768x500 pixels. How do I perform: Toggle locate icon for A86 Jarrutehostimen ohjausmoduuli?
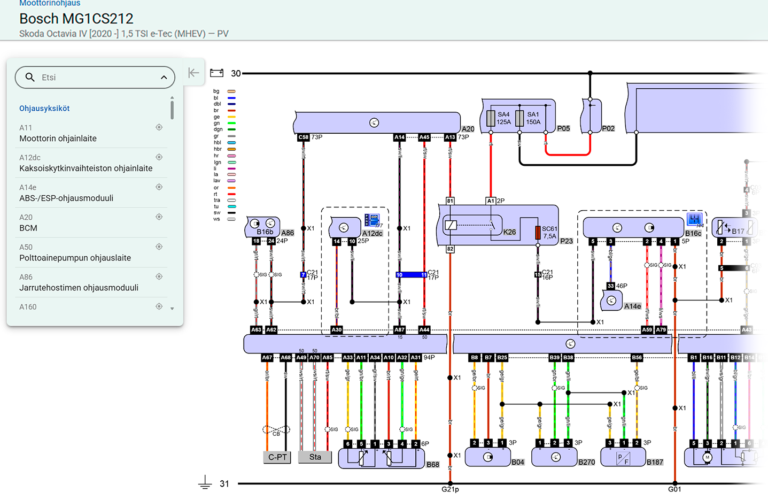click(159, 277)
